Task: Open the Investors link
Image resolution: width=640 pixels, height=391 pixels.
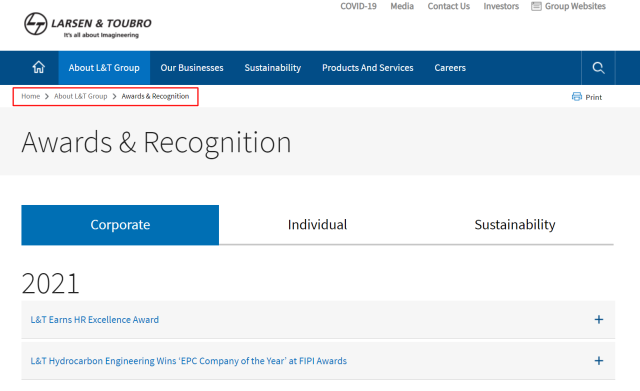Action: coord(501,6)
